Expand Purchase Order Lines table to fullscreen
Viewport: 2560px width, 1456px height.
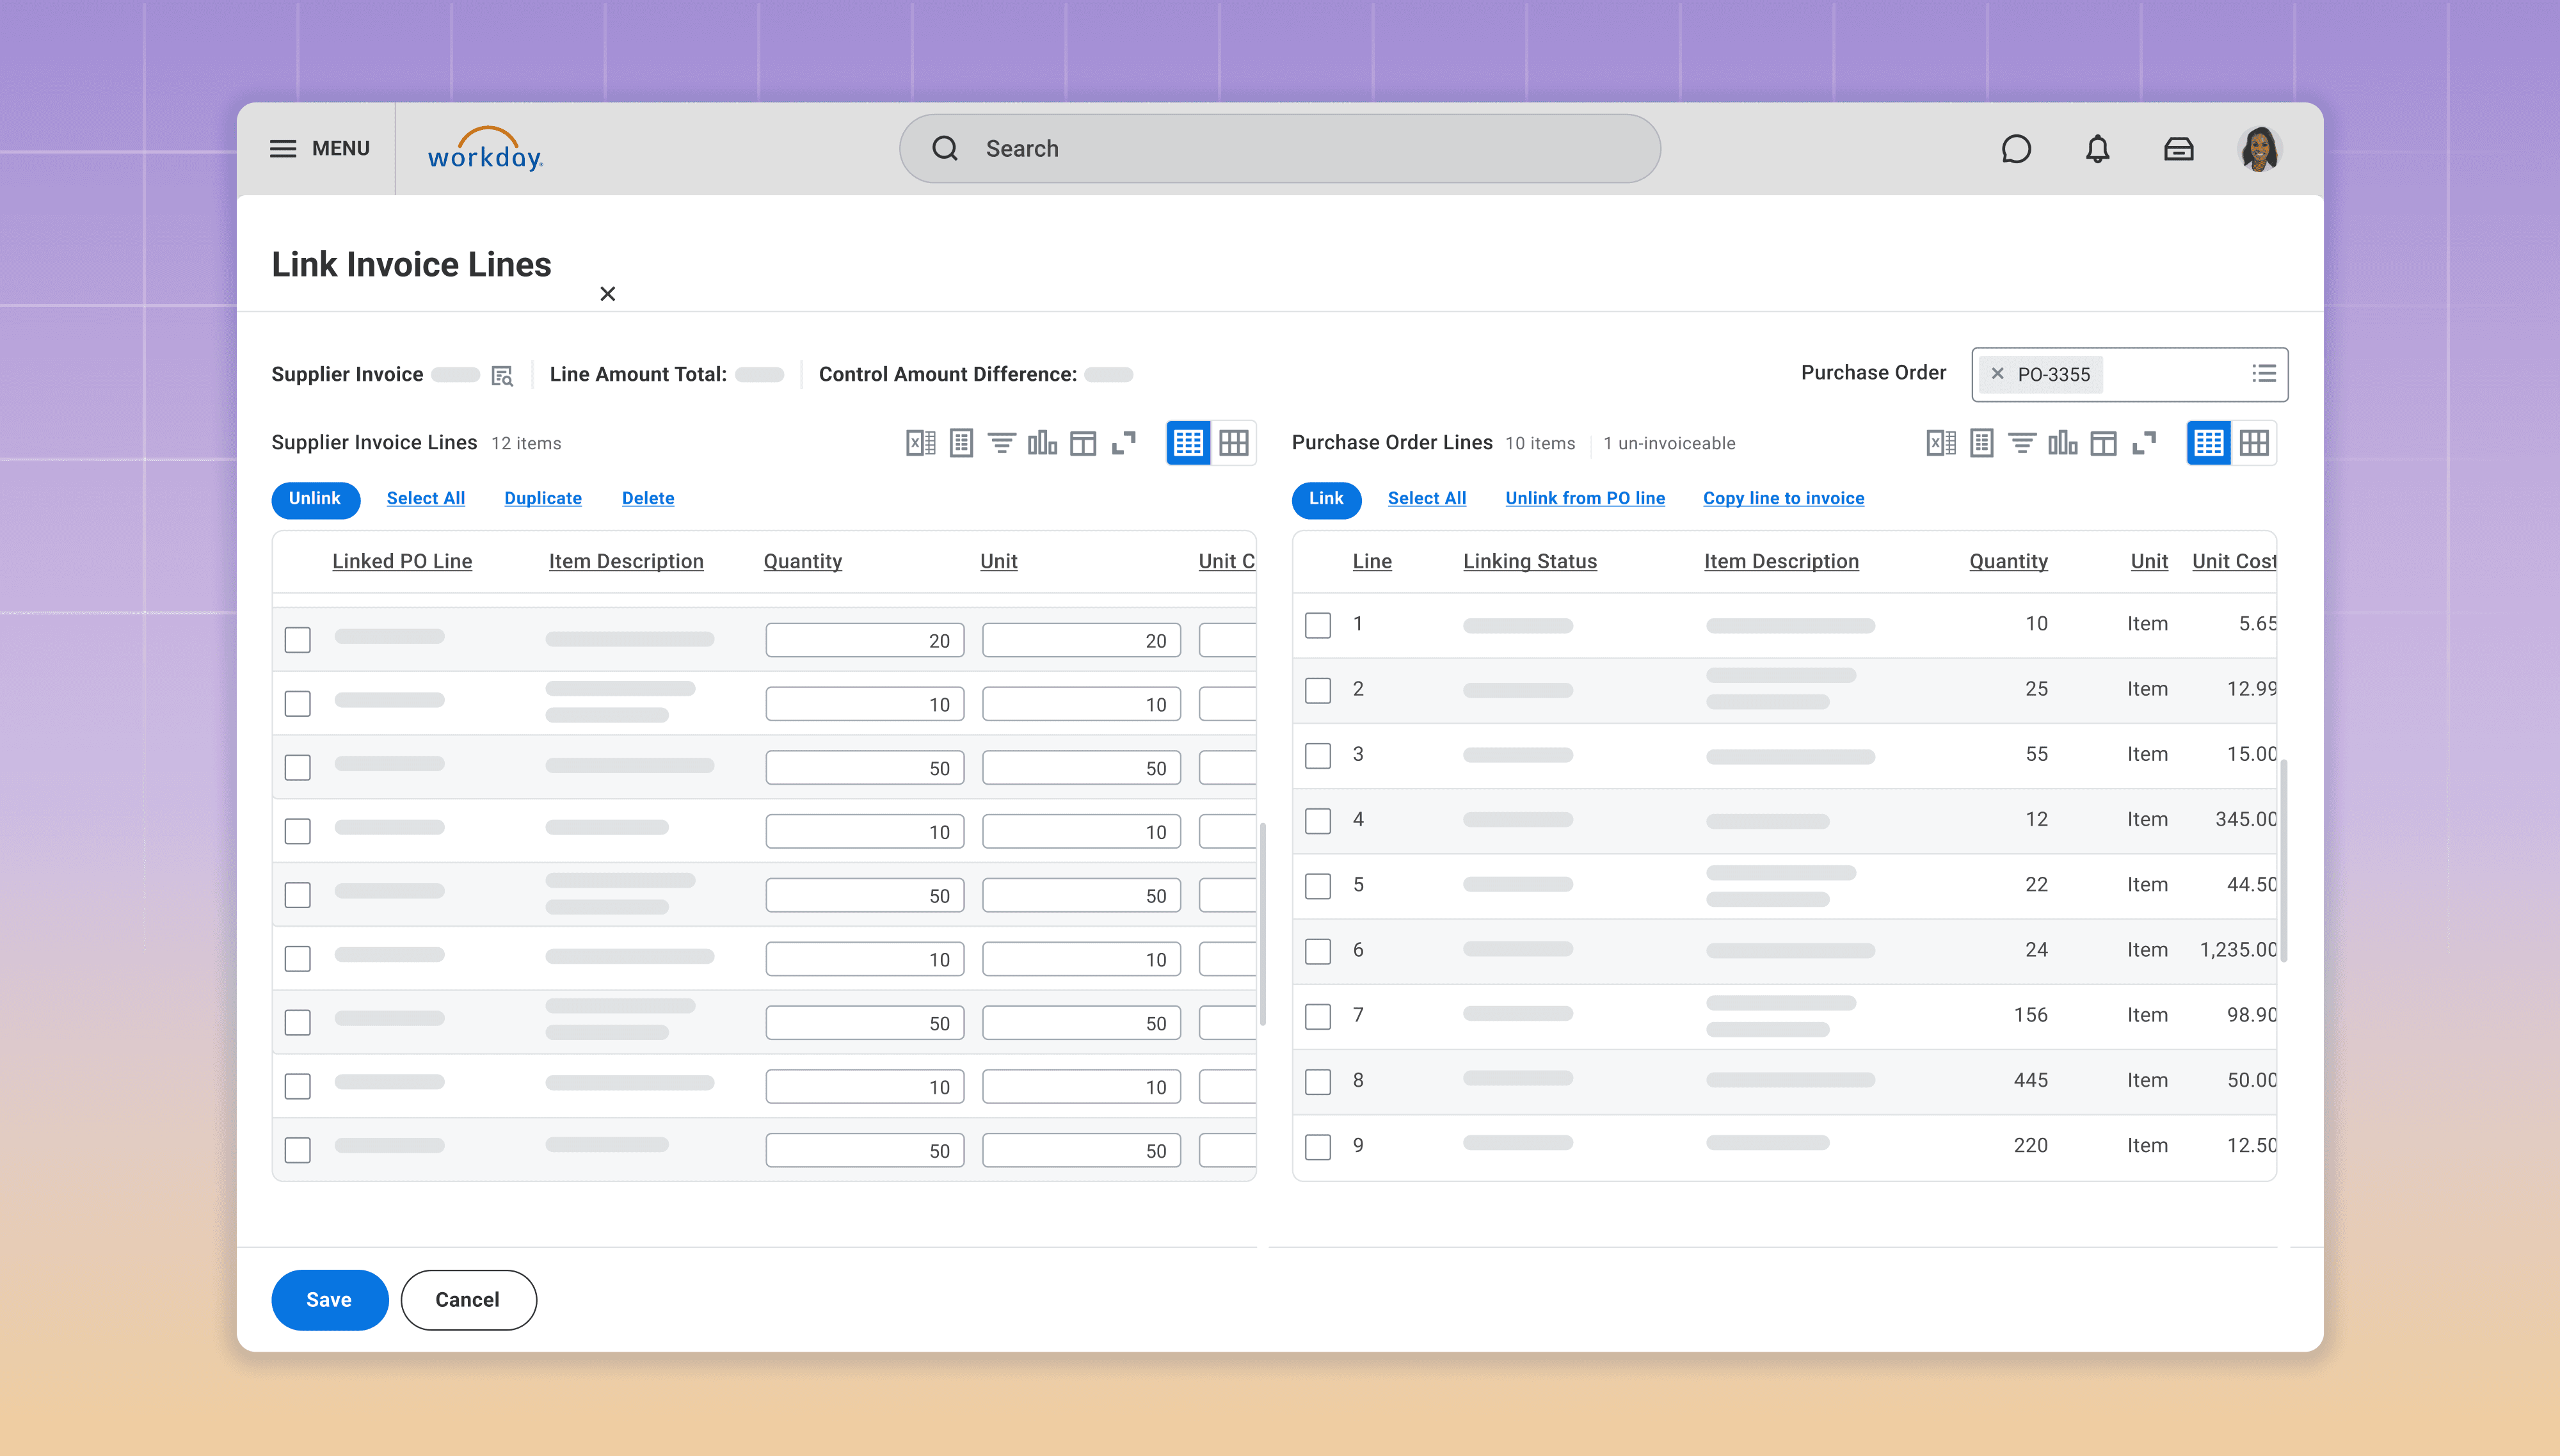[x=2144, y=443]
